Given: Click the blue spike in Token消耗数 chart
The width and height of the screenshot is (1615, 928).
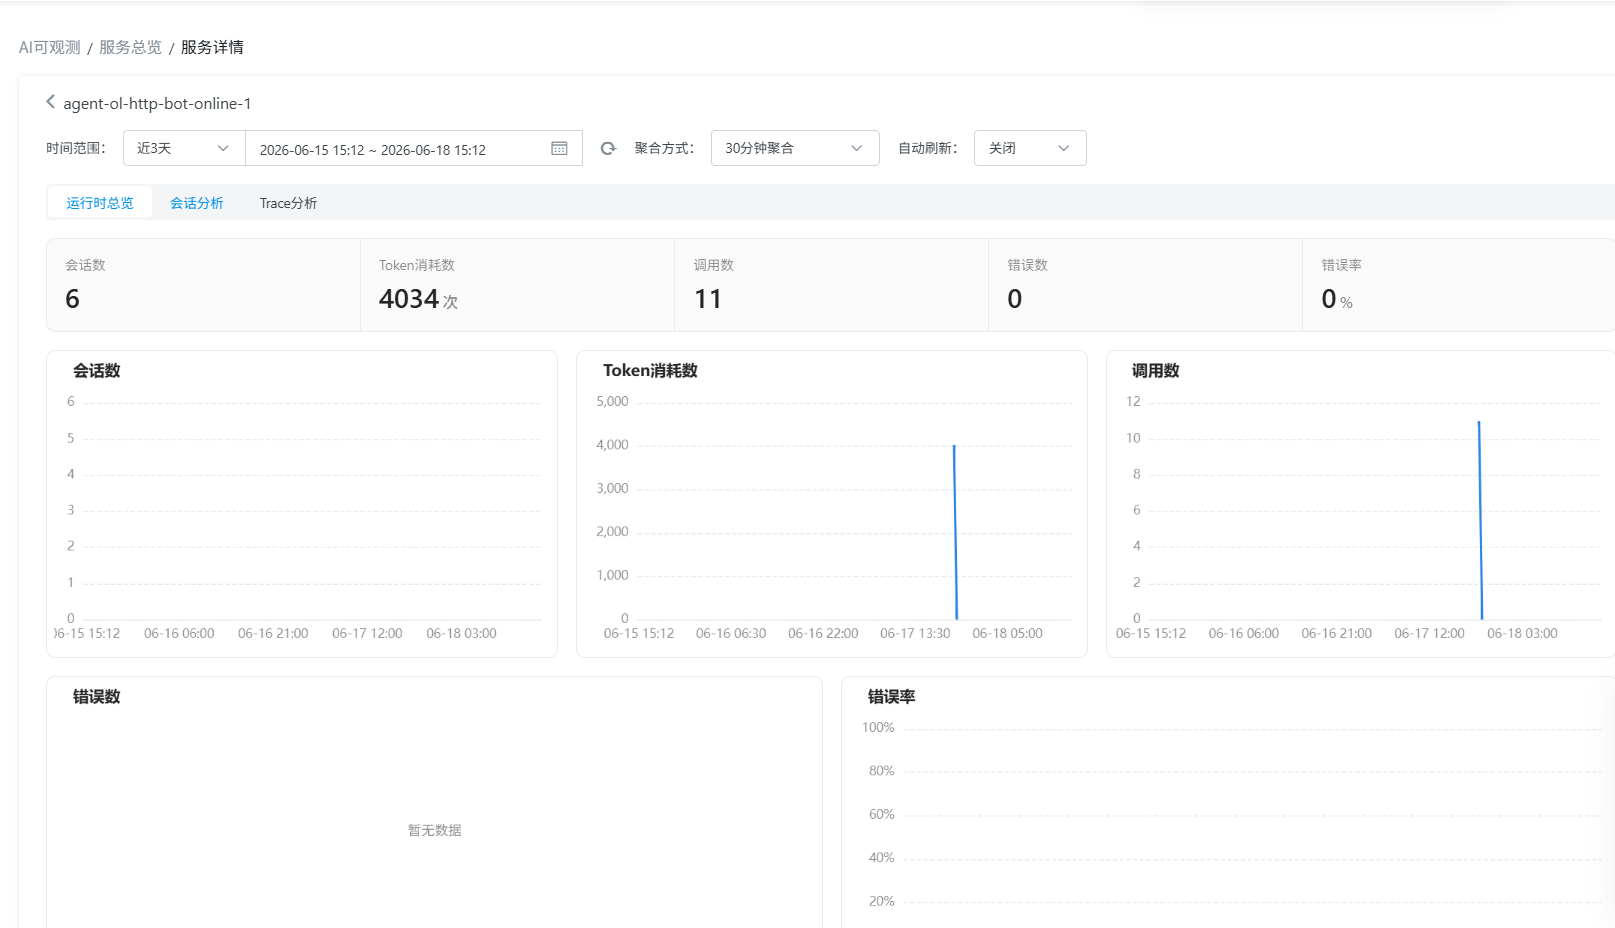Looking at the screenshot, I should pos(955,532).
